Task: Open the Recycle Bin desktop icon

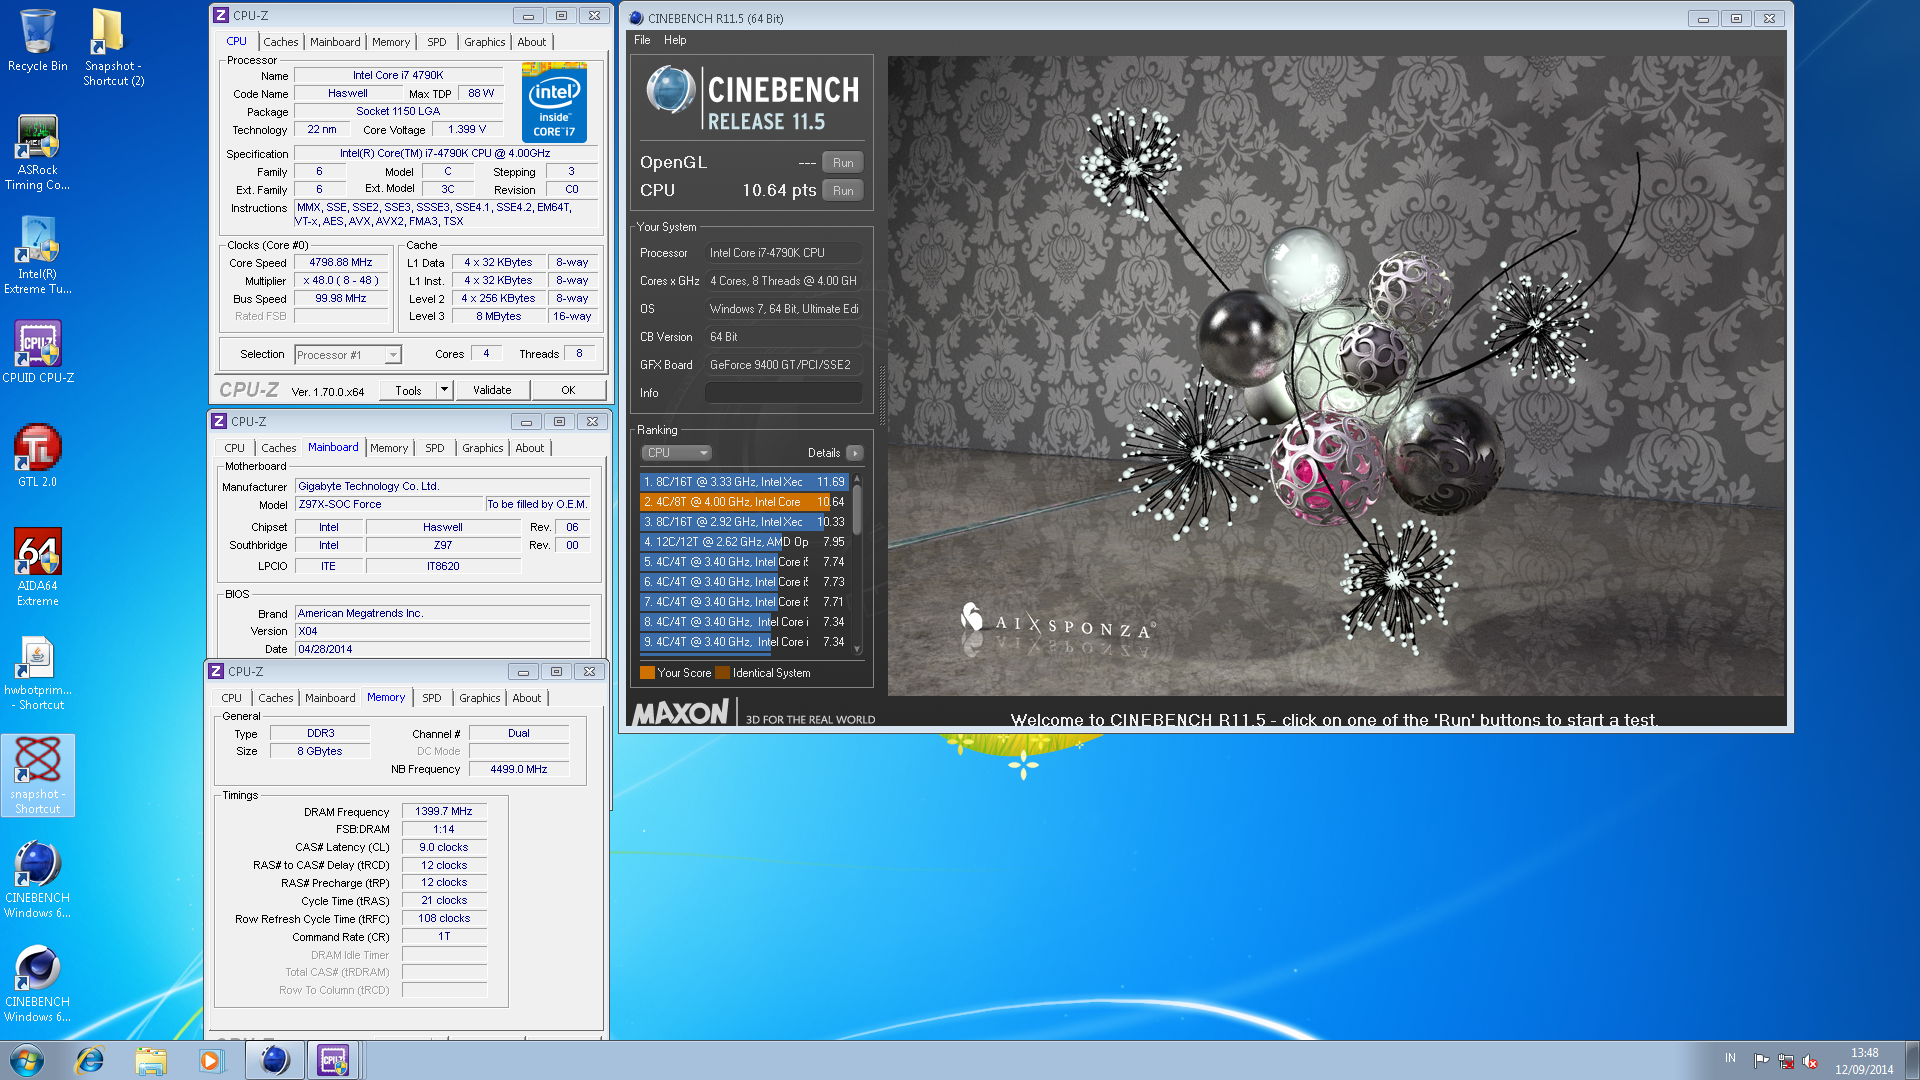Action: coord(37,40)
